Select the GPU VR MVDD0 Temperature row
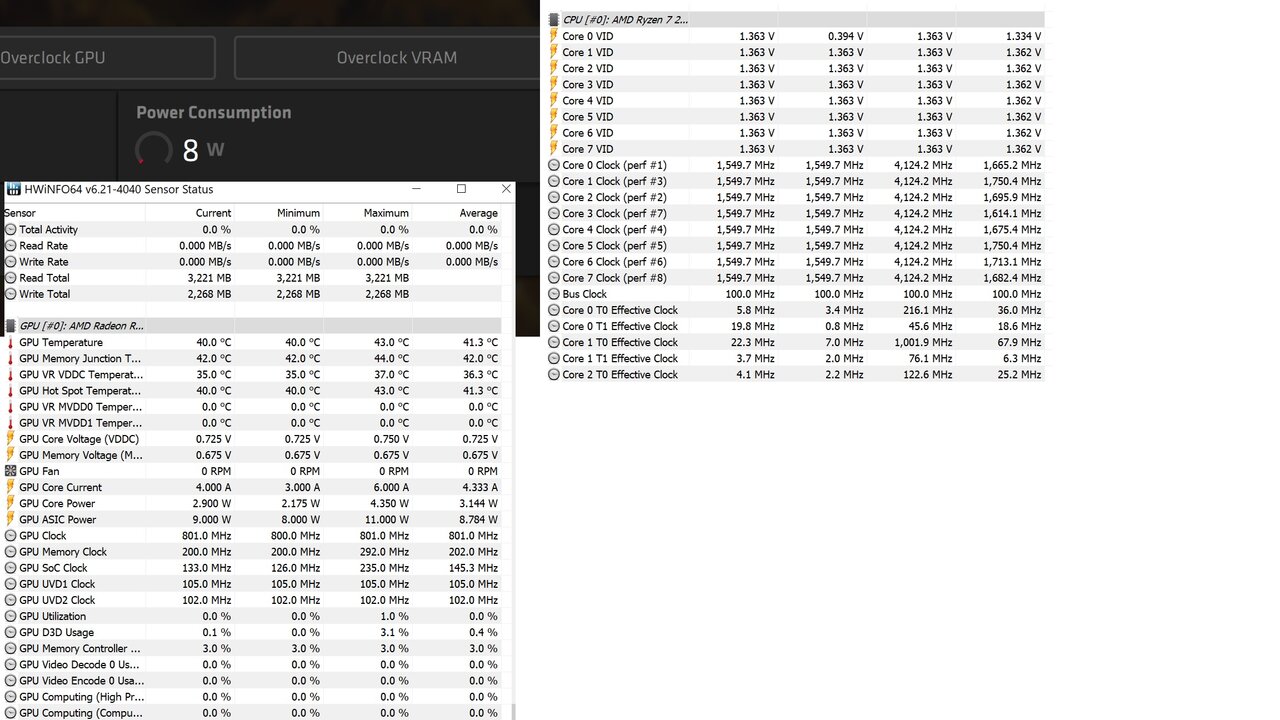 [252, 407]
